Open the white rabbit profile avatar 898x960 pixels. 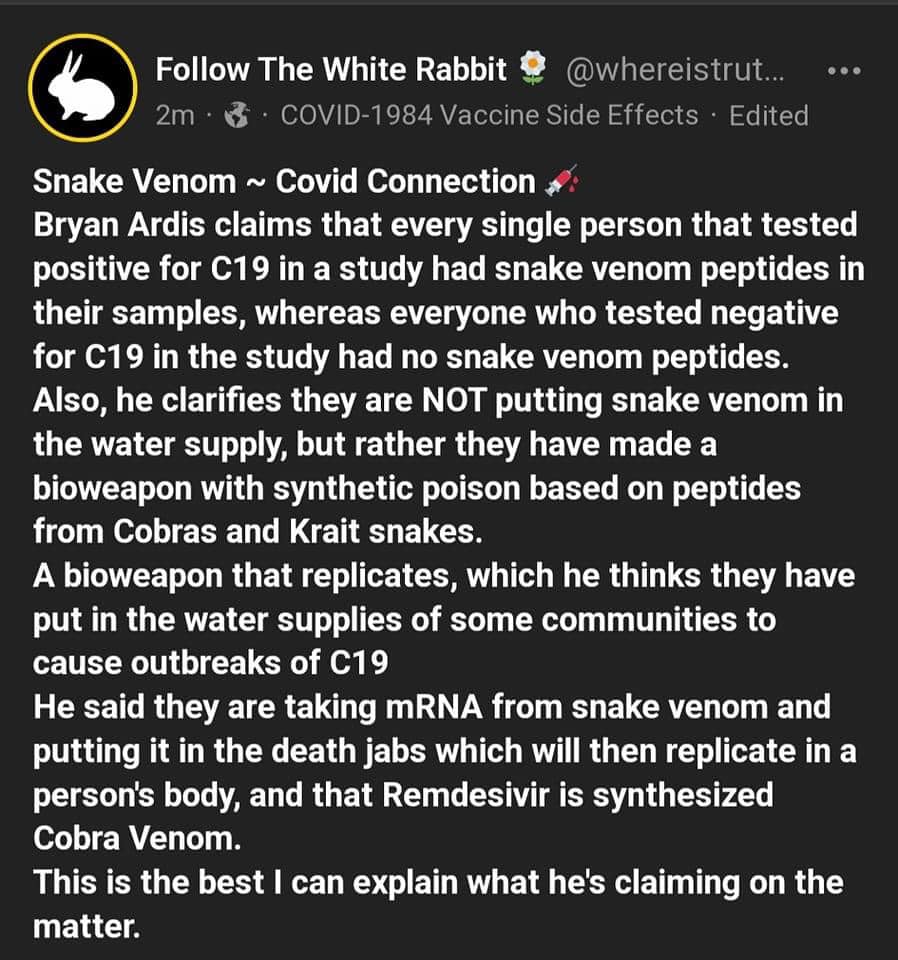click(x=83, y=90)
